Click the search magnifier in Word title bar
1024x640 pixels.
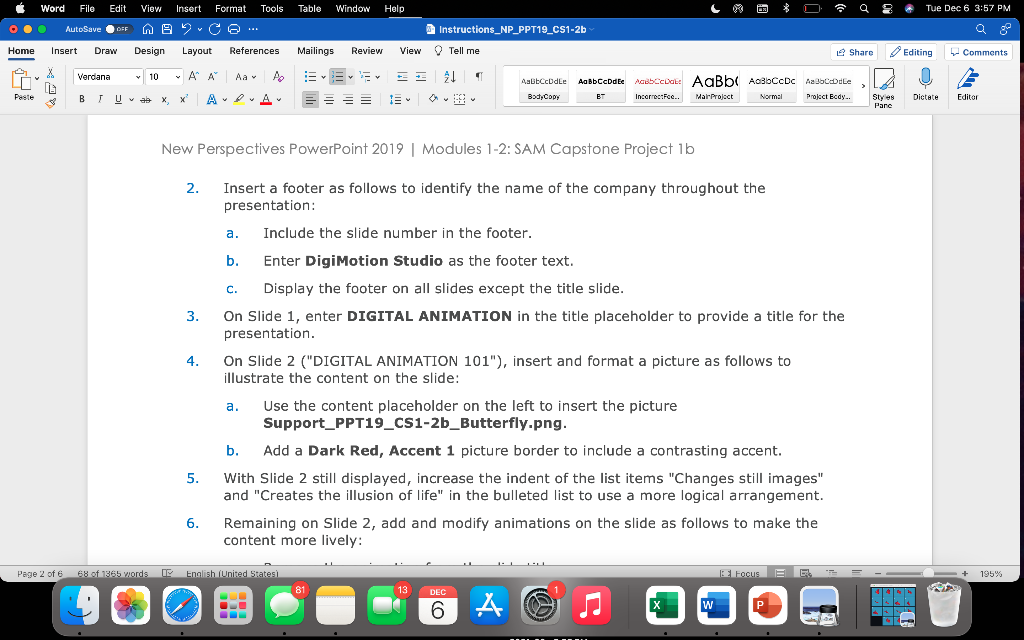click(981, 29)
